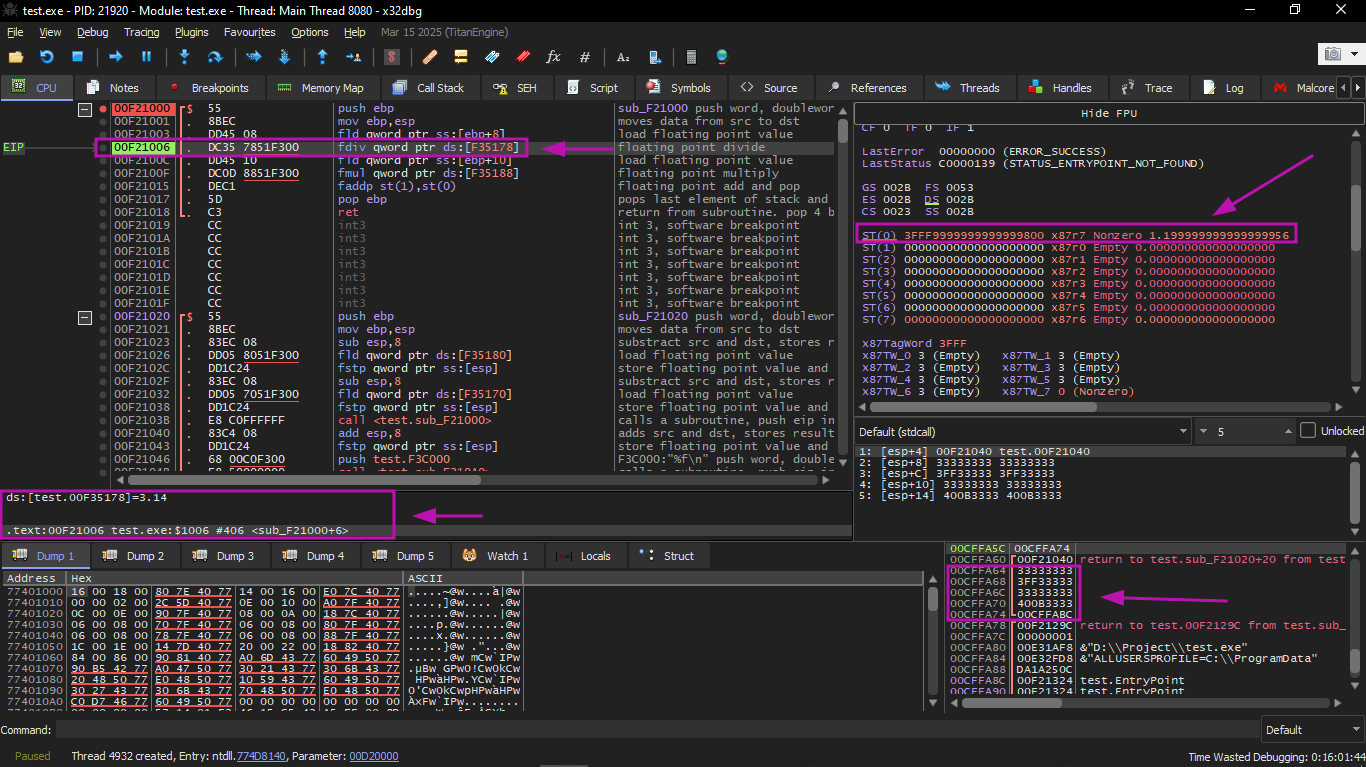Click the Restart debugging icon
Screen dimensions: 1366x767
pyautogui.click(x=46, y=57)
